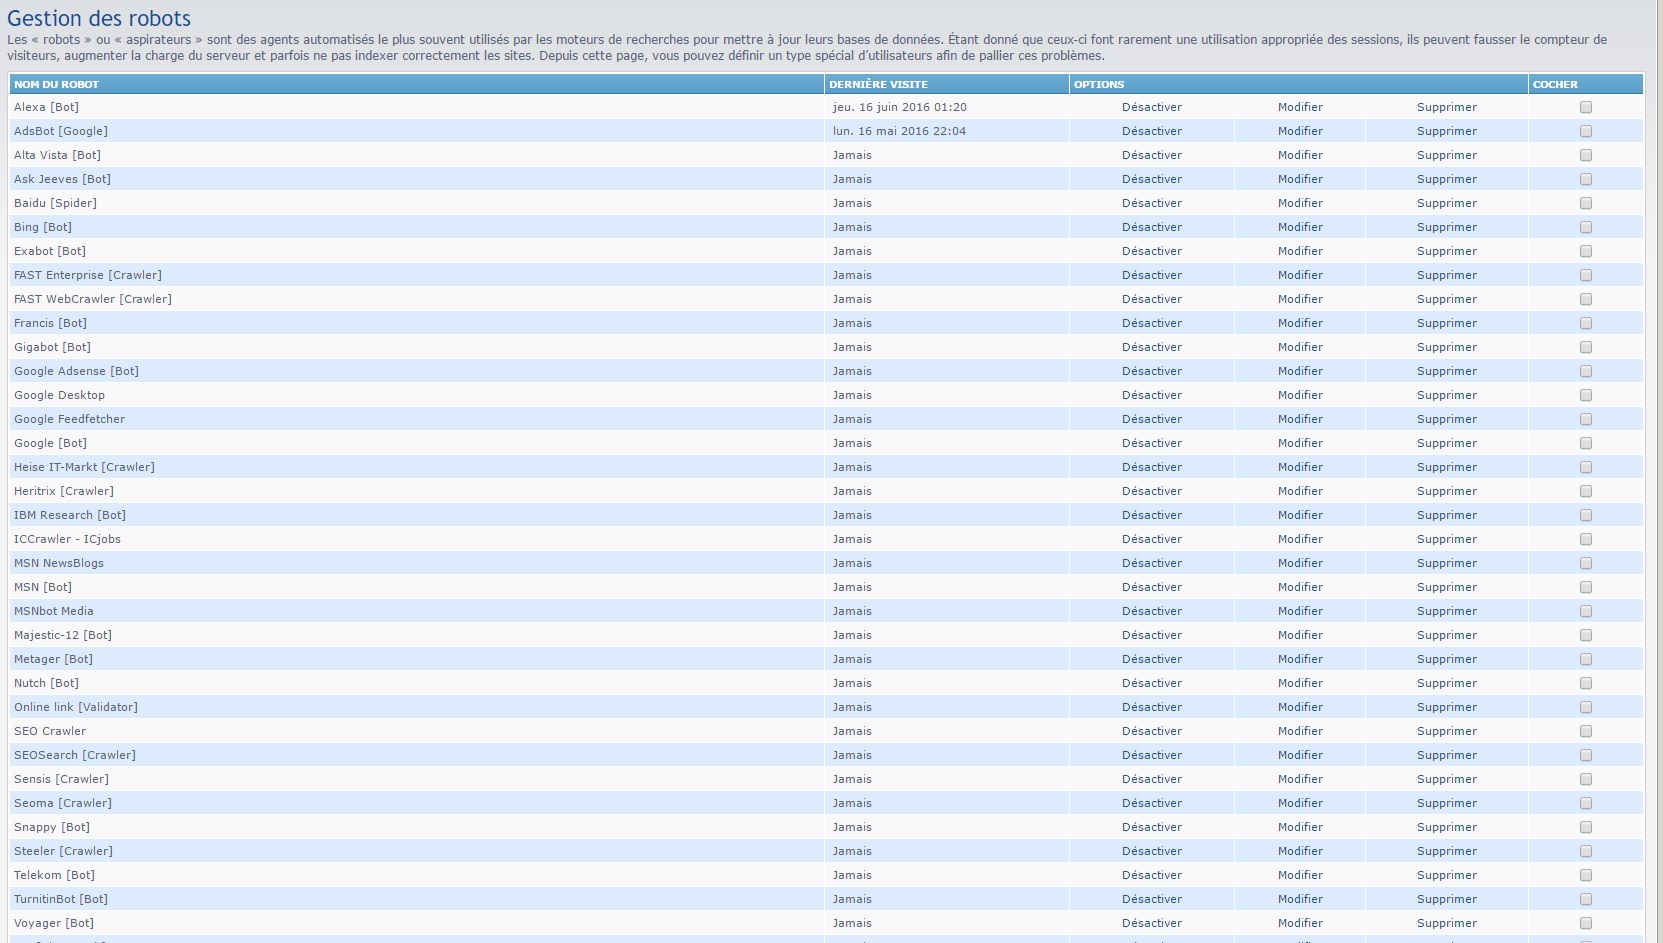1663x943 pixels.
Task: Check the Gigabot [Bot] checkbox
Action: tap(1586, 347)
